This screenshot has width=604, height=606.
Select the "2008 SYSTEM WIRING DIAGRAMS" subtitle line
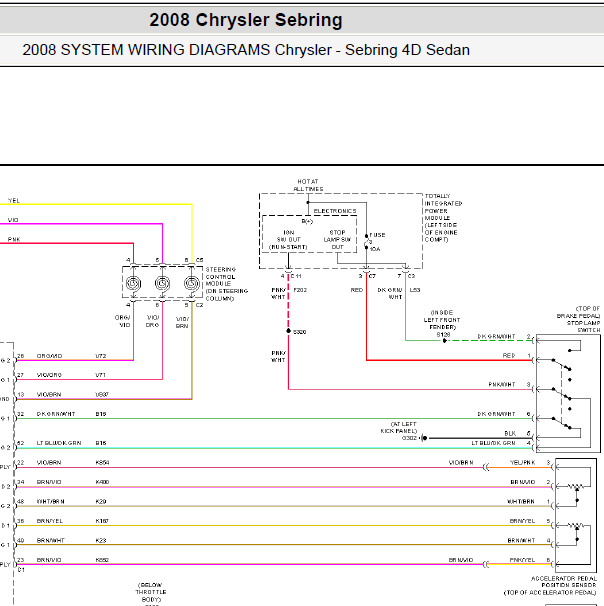tap(246, 50)
